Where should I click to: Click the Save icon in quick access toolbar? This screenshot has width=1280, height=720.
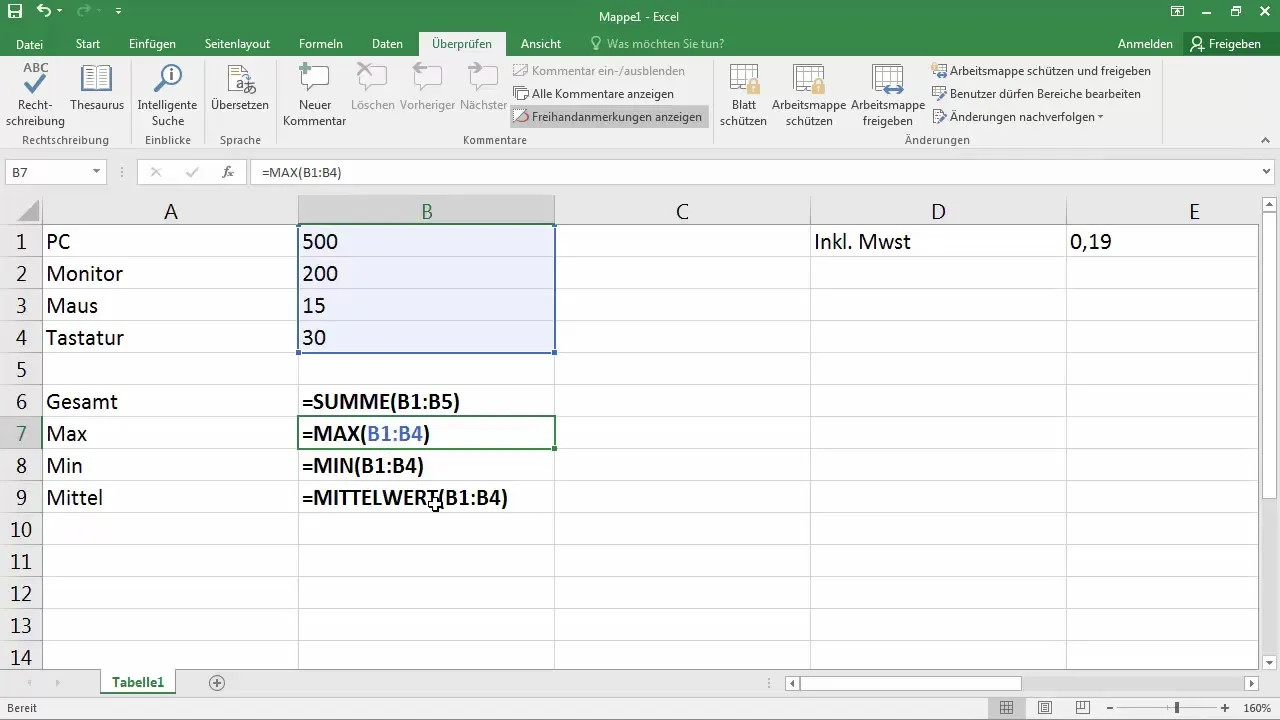[14, 12]
